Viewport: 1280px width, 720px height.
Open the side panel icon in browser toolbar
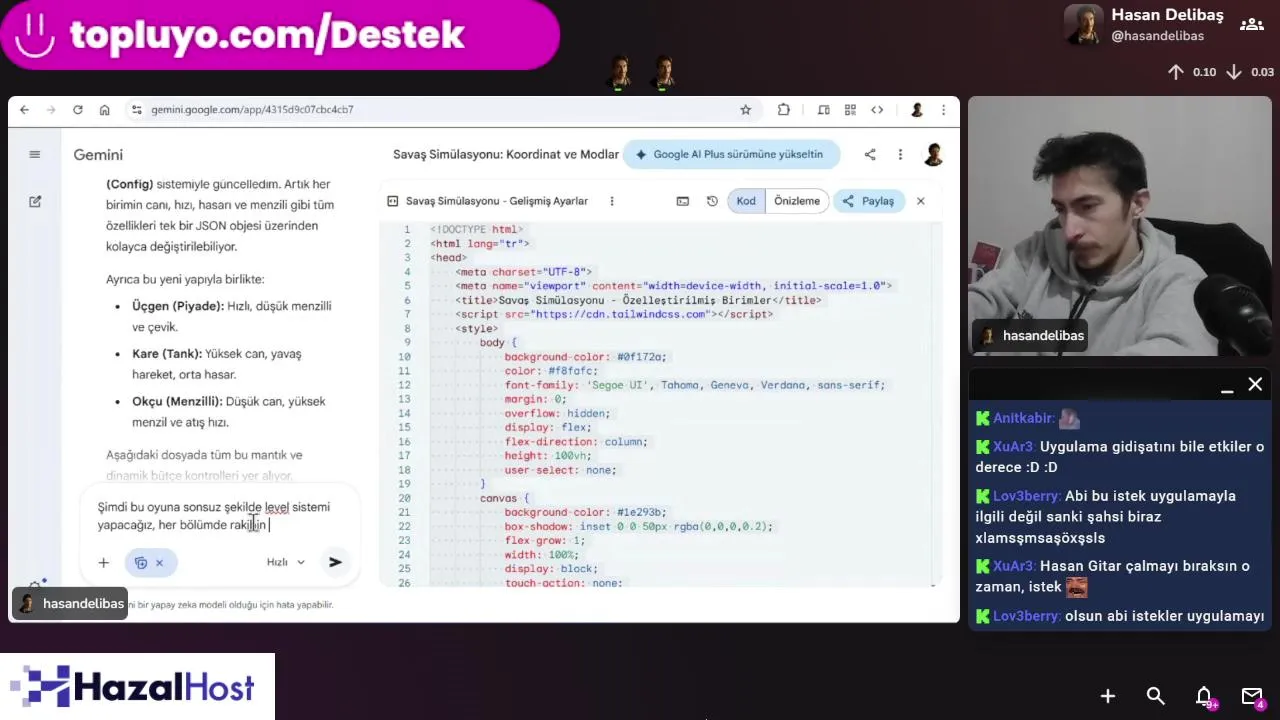pos(823,110)
